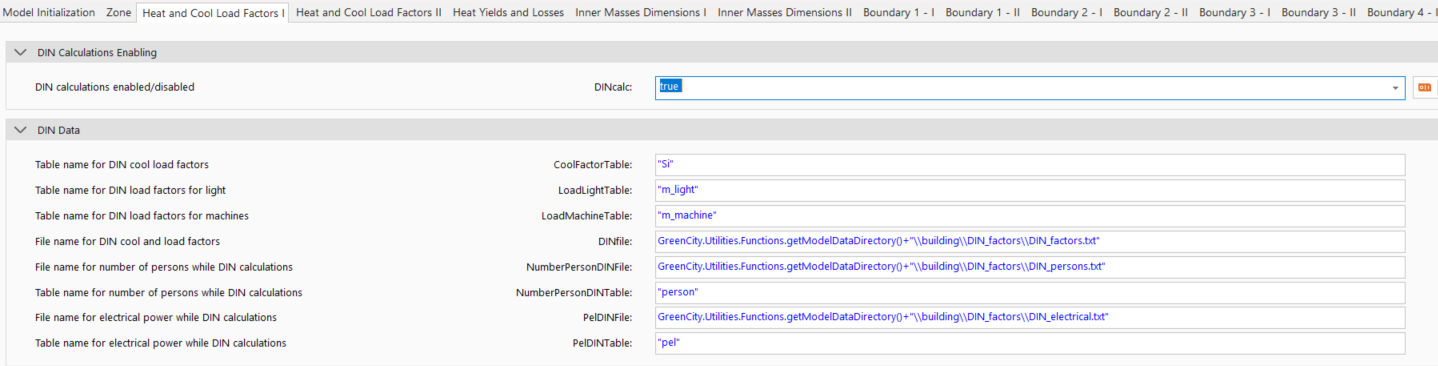Switch to the Boundary 3 - I tab

(1235, 13)
